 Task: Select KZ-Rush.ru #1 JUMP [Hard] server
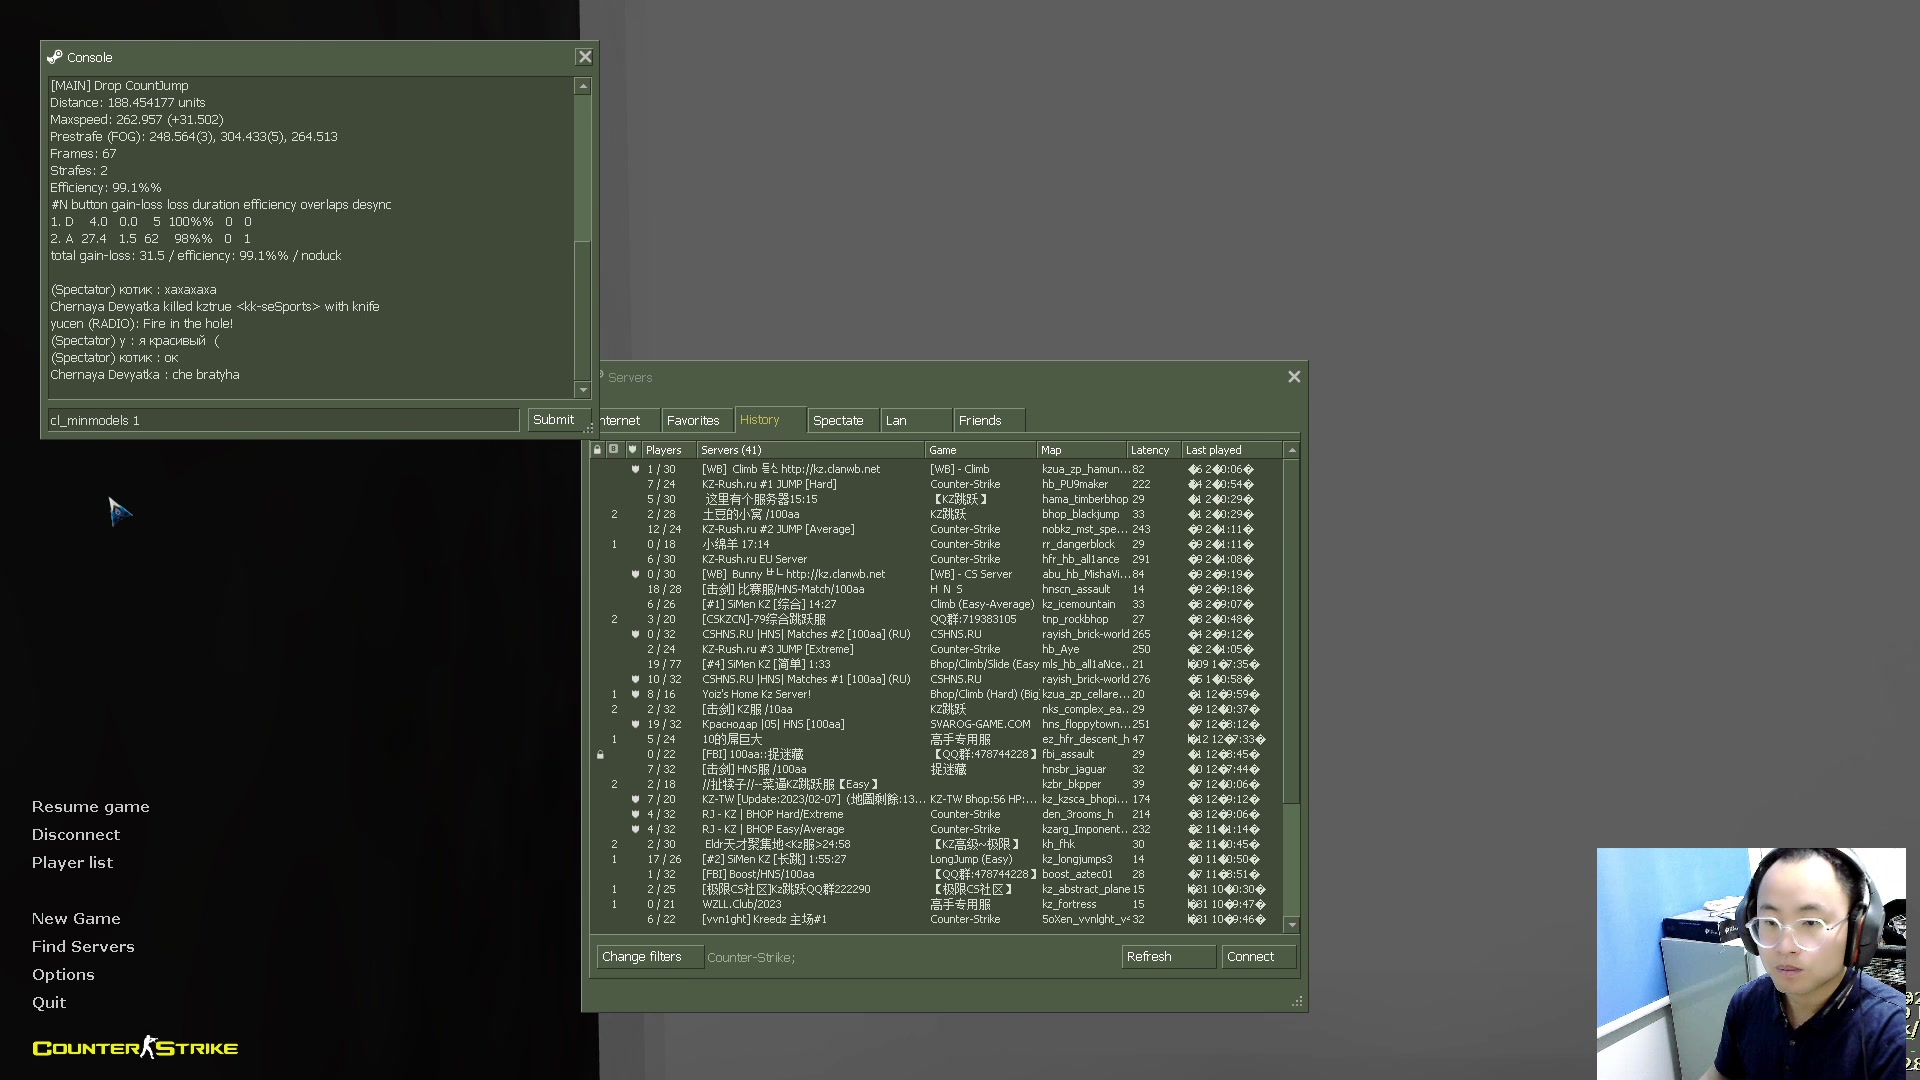pos(938,484)
